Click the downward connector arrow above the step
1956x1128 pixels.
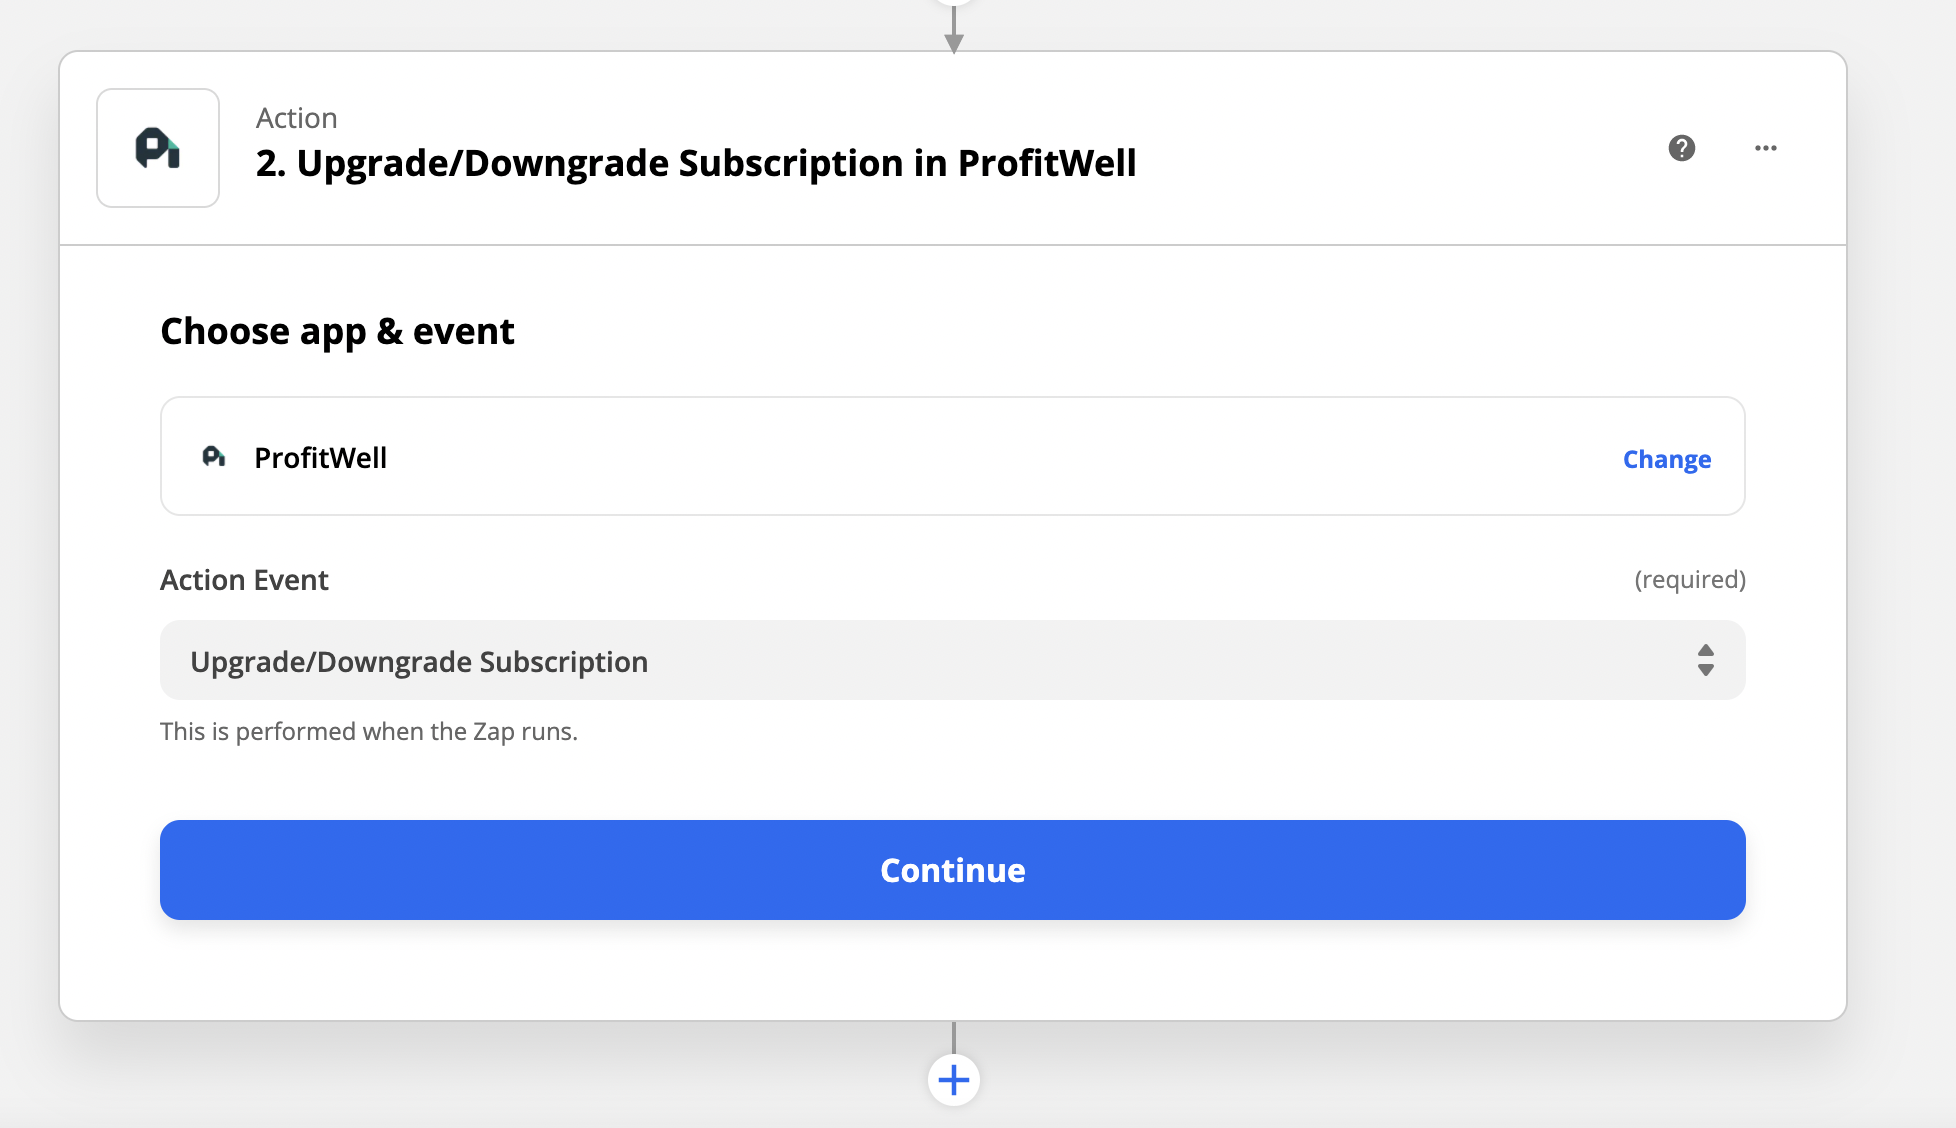[954, 28]
